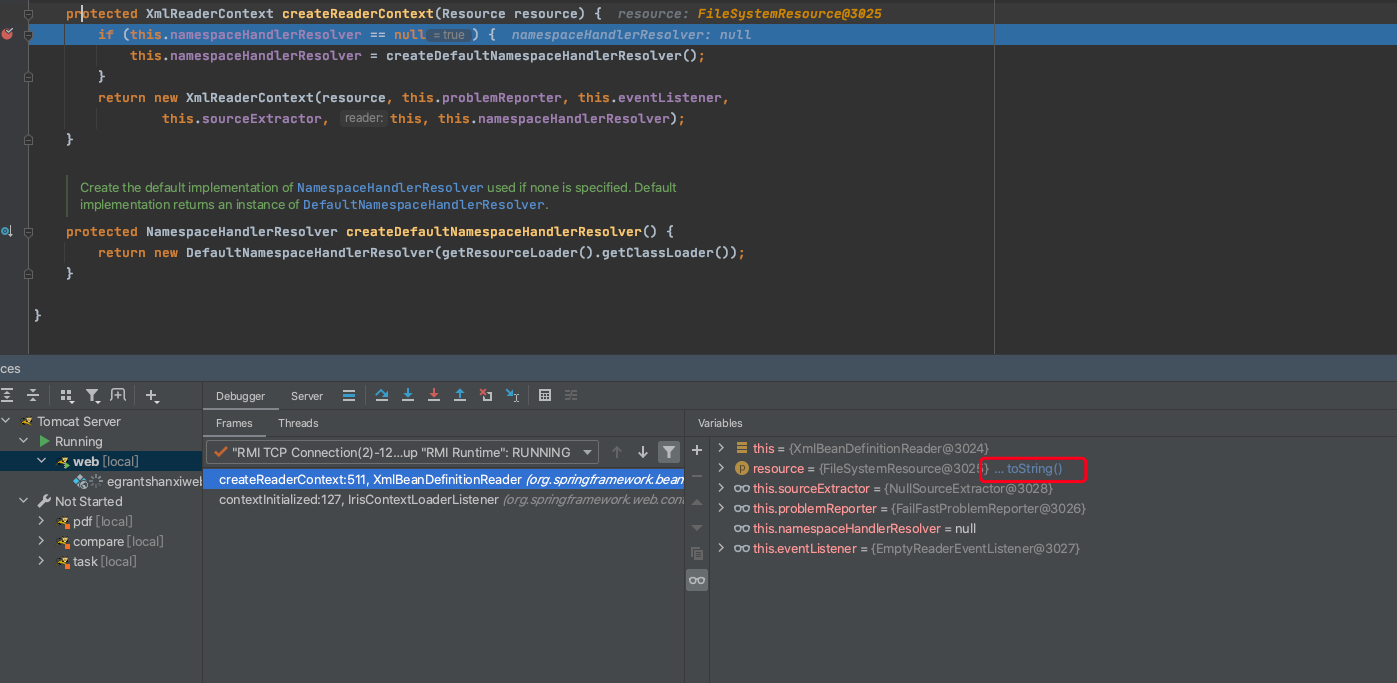Click the Step Over debugger icon
Image resolution: width=1397 pixels, height=683 pixels.
[x=381, y=395]
